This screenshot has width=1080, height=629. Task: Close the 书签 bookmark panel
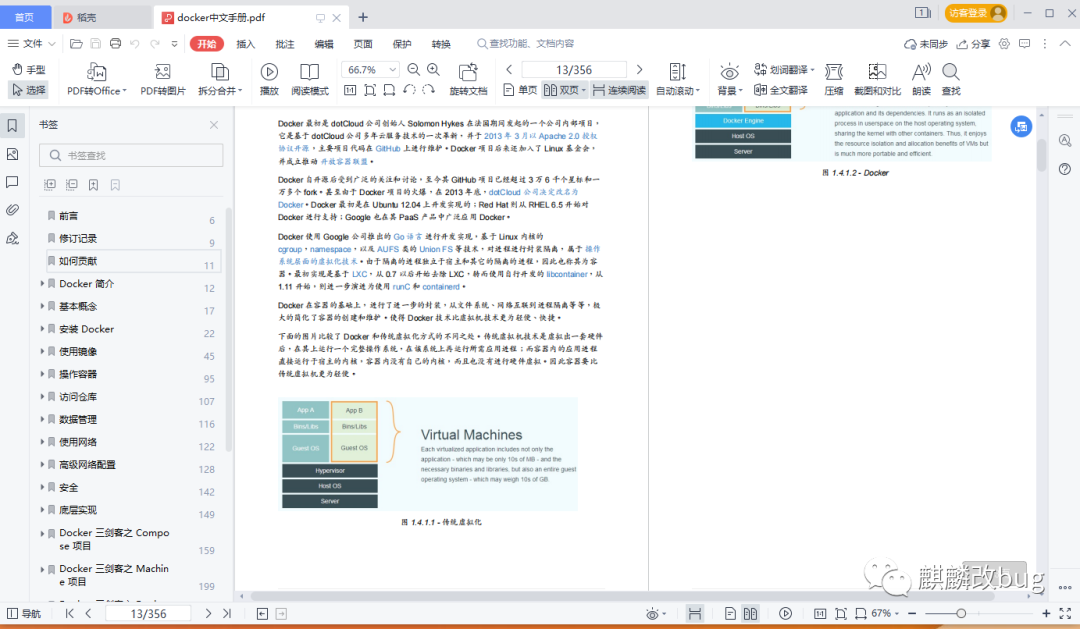coord(214,125)
